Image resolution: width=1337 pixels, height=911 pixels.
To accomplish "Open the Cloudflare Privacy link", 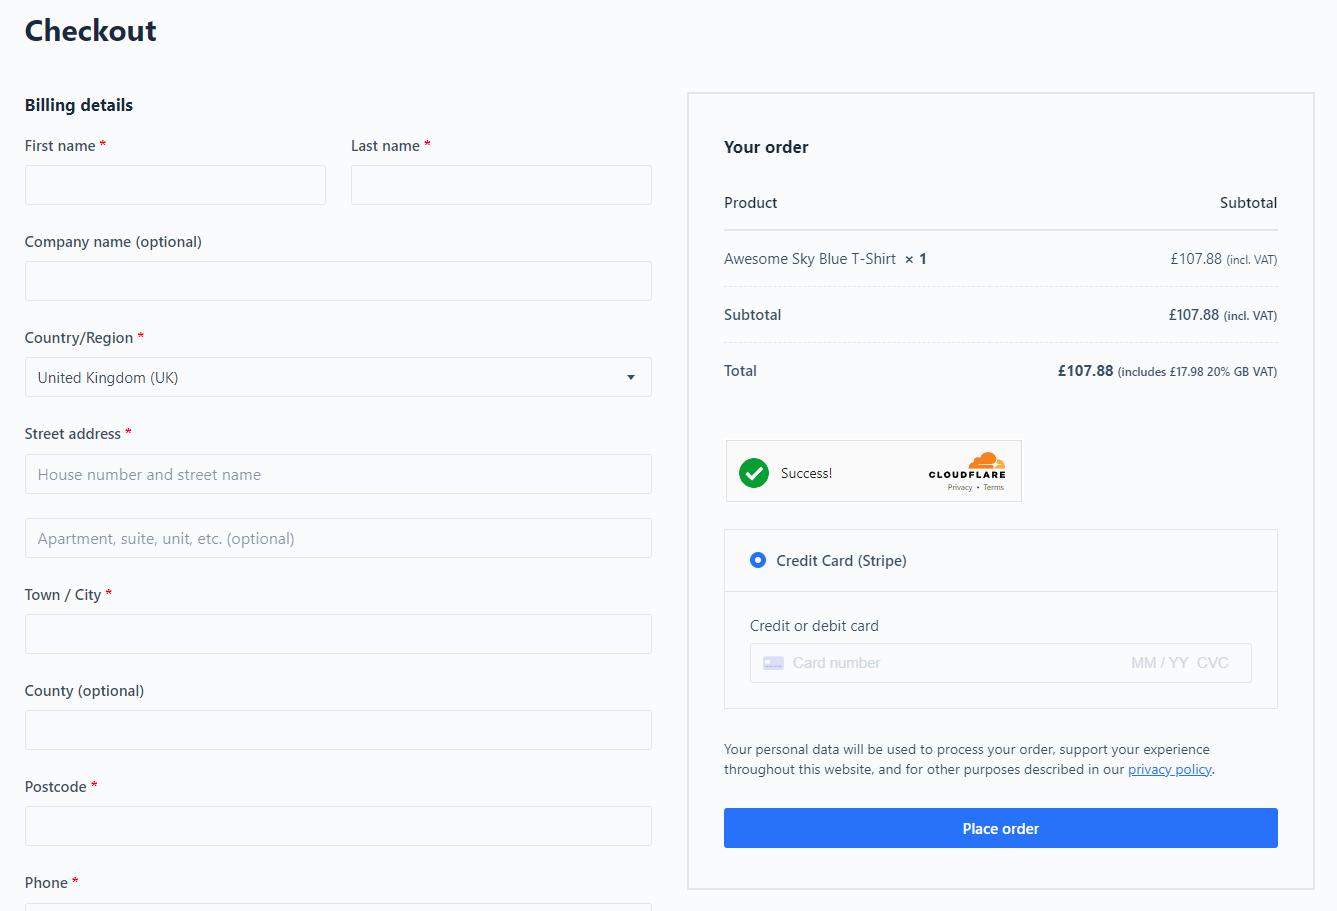I will coord(960,488).
